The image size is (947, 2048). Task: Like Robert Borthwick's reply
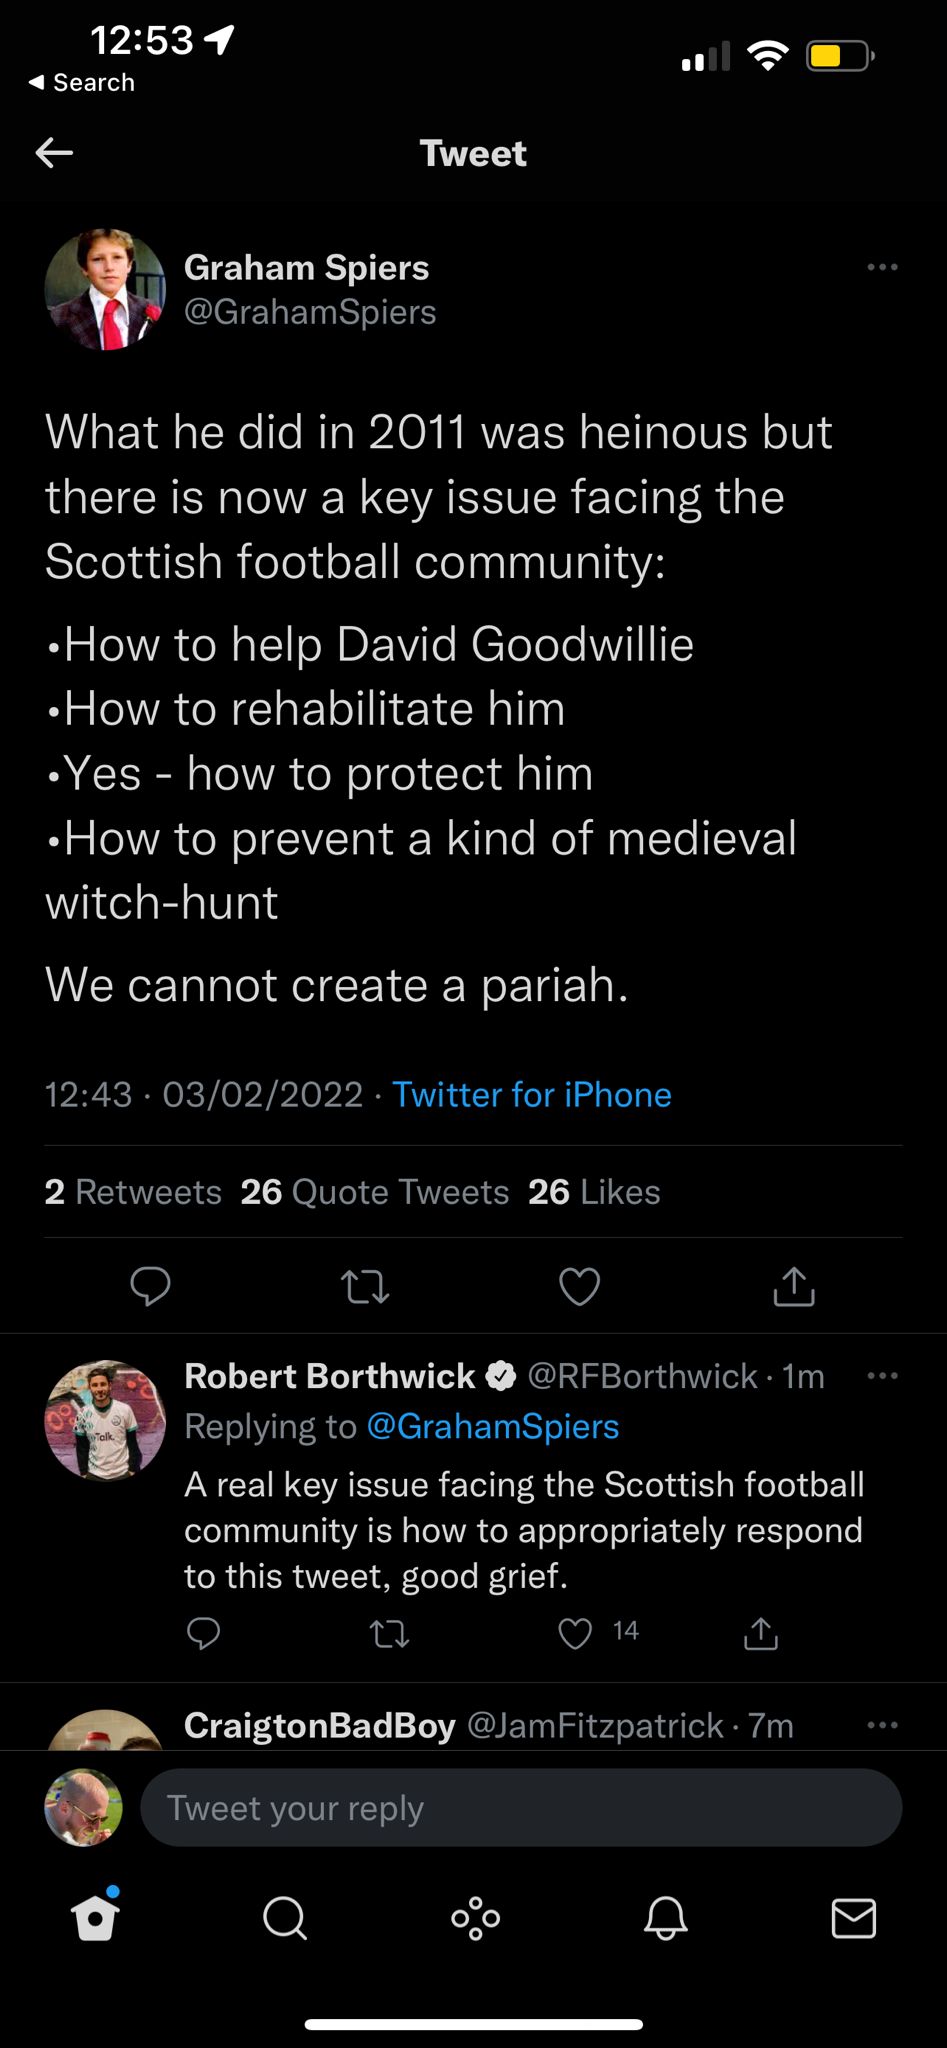pos(575,1633)
